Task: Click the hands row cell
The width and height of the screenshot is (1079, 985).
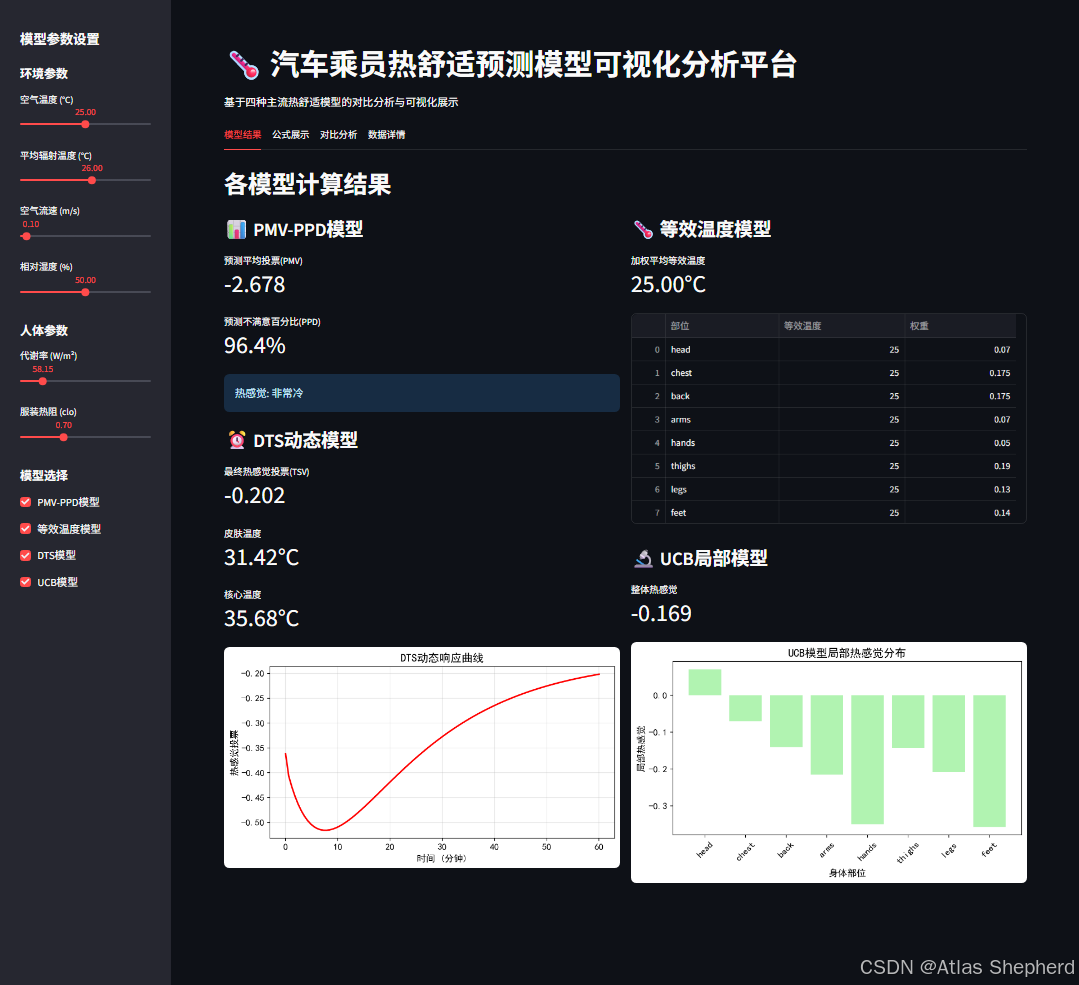Action: [721, 443]
